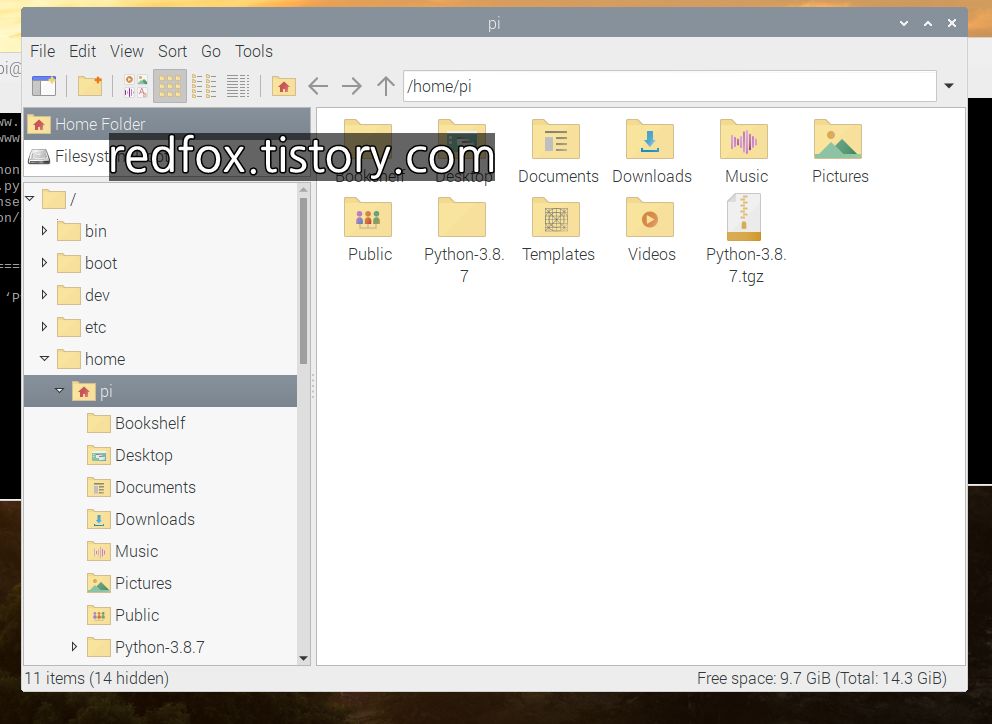Click the /home/pi path field
Image resolution: width=992 pixels, height=724 pixels.
pos(669,86)
